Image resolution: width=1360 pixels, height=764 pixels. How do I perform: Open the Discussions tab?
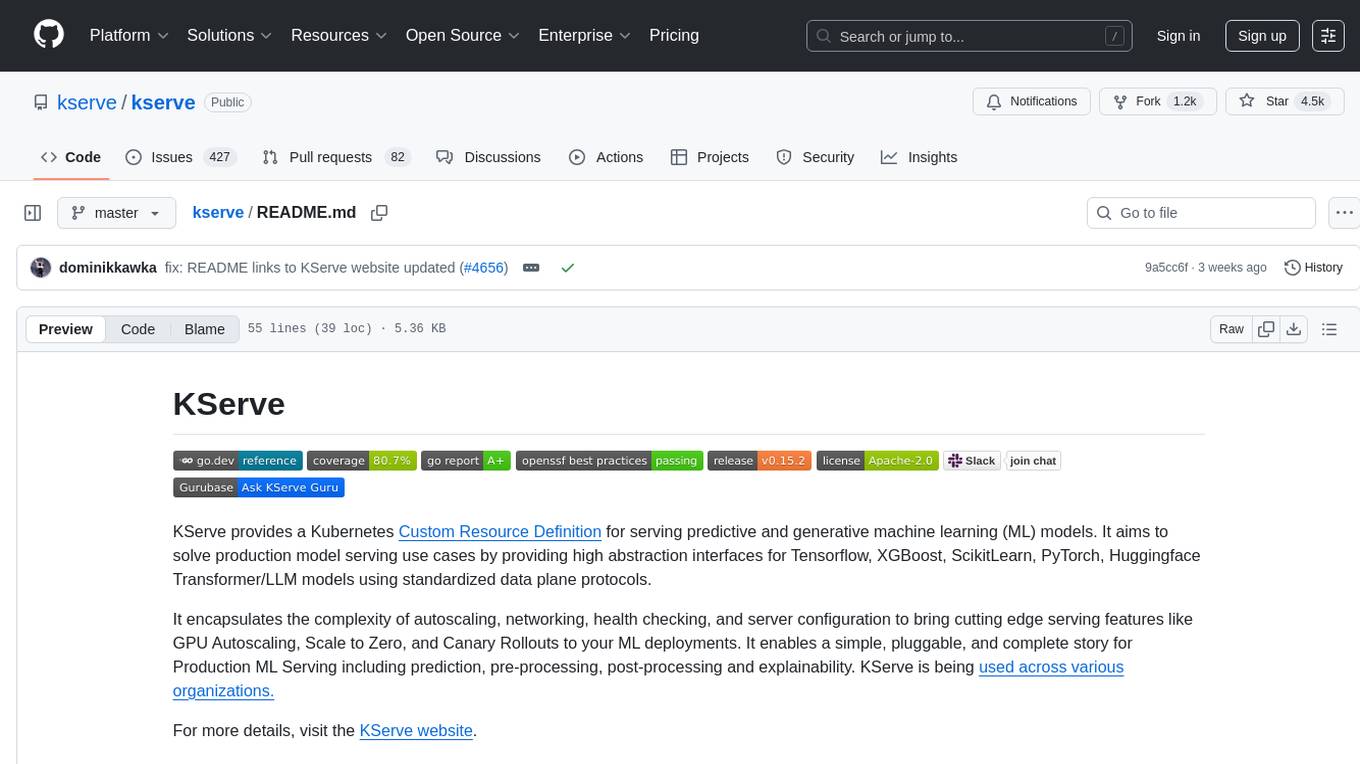(x=489, y=157)
